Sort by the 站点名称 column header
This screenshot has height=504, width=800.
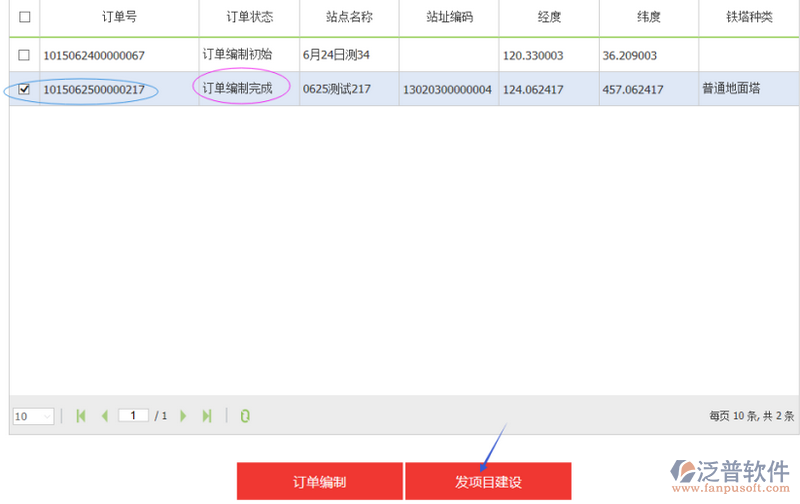tap(349, 18)
